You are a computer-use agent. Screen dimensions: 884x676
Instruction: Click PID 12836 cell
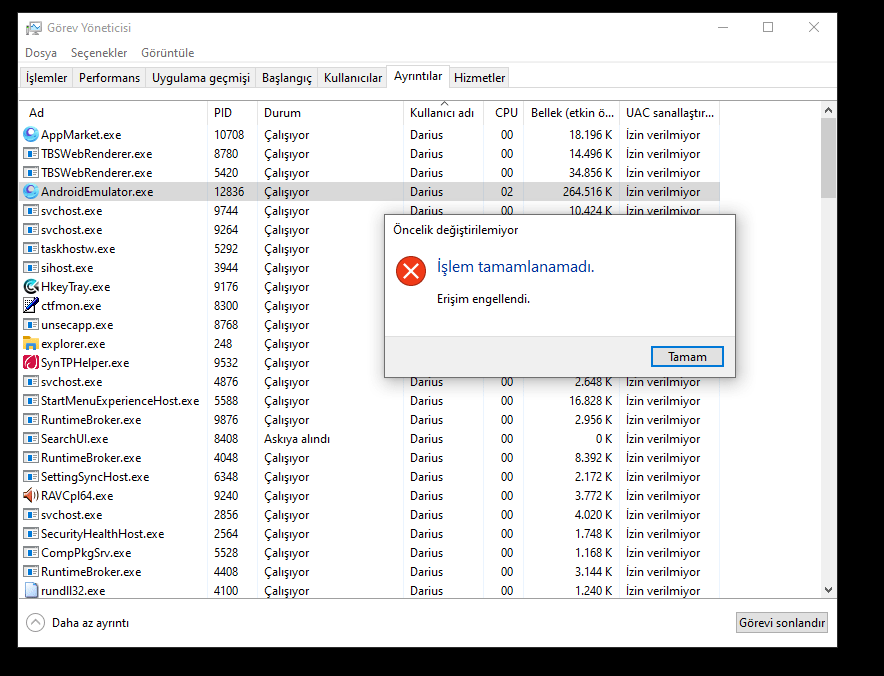coord(229,192)
